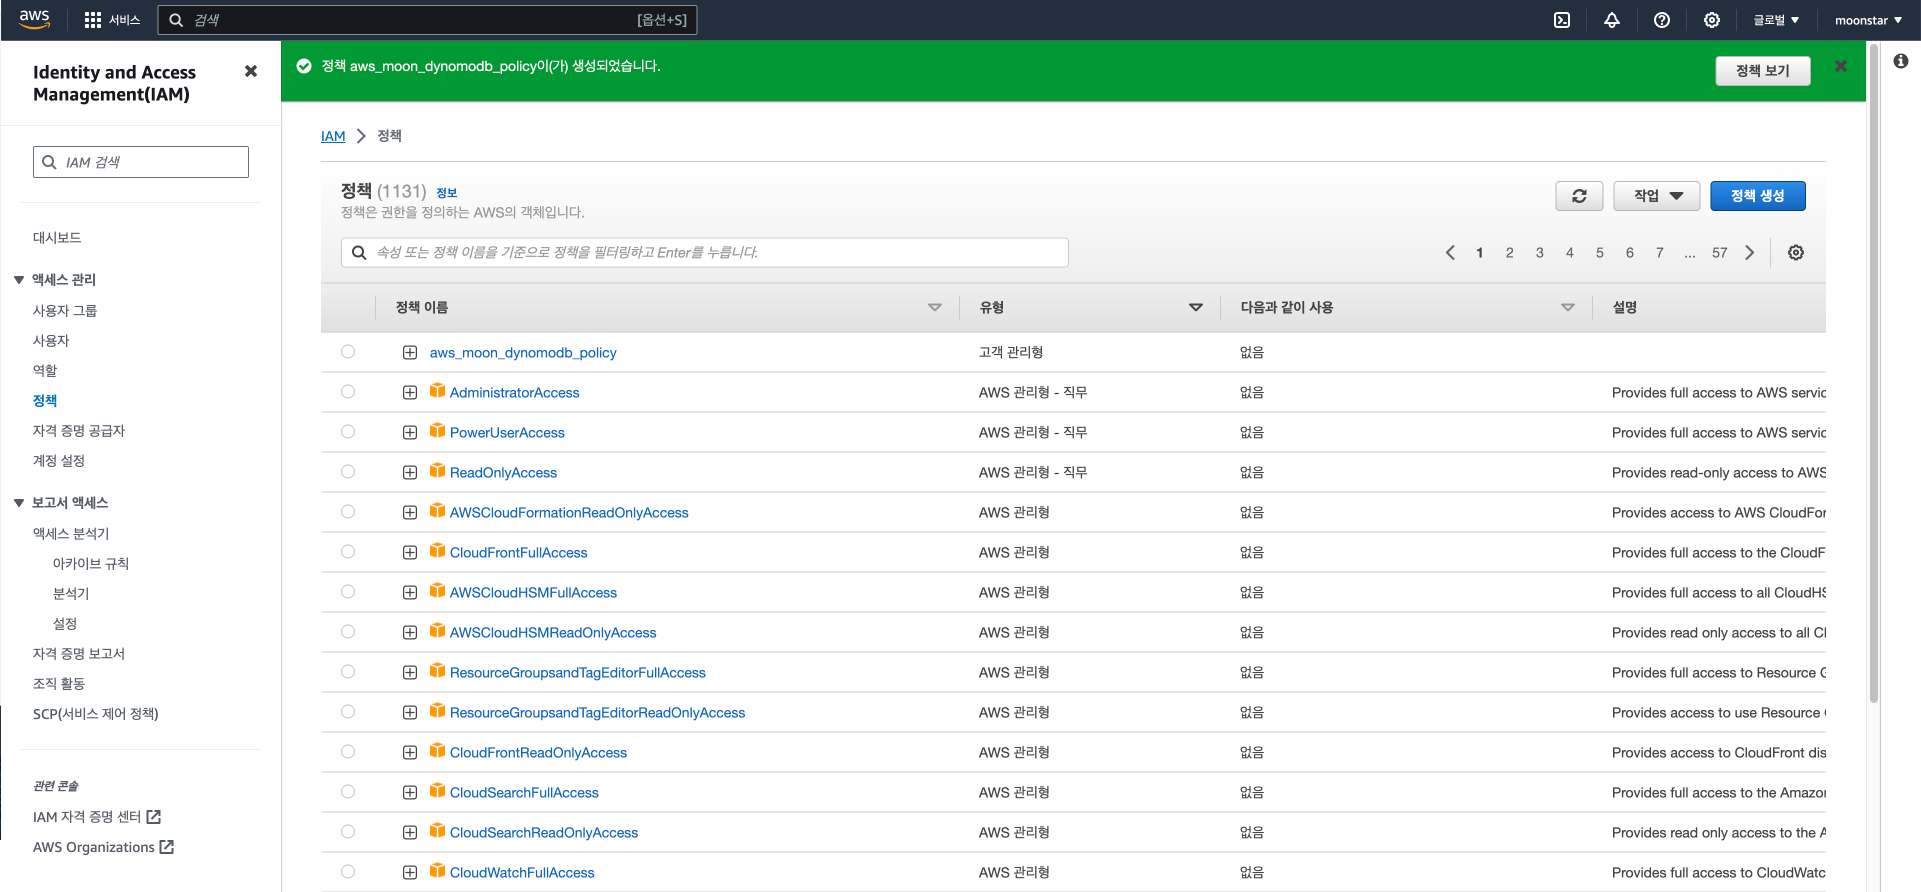
Task: Click the CloudSearchFullAccess orange box icon
Action: click(438, 791)
